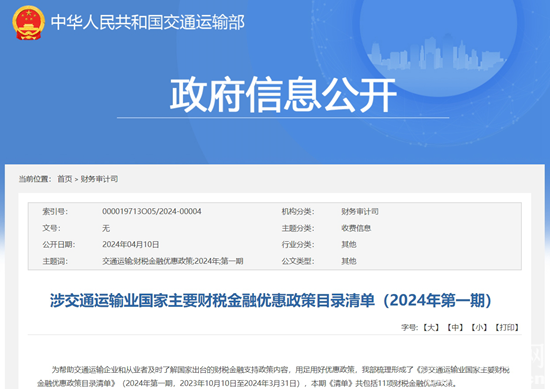Click the first paragraph beginning 为帮助交通运输企业
This screenshot has width=550, height=389.
coord(274,376)
